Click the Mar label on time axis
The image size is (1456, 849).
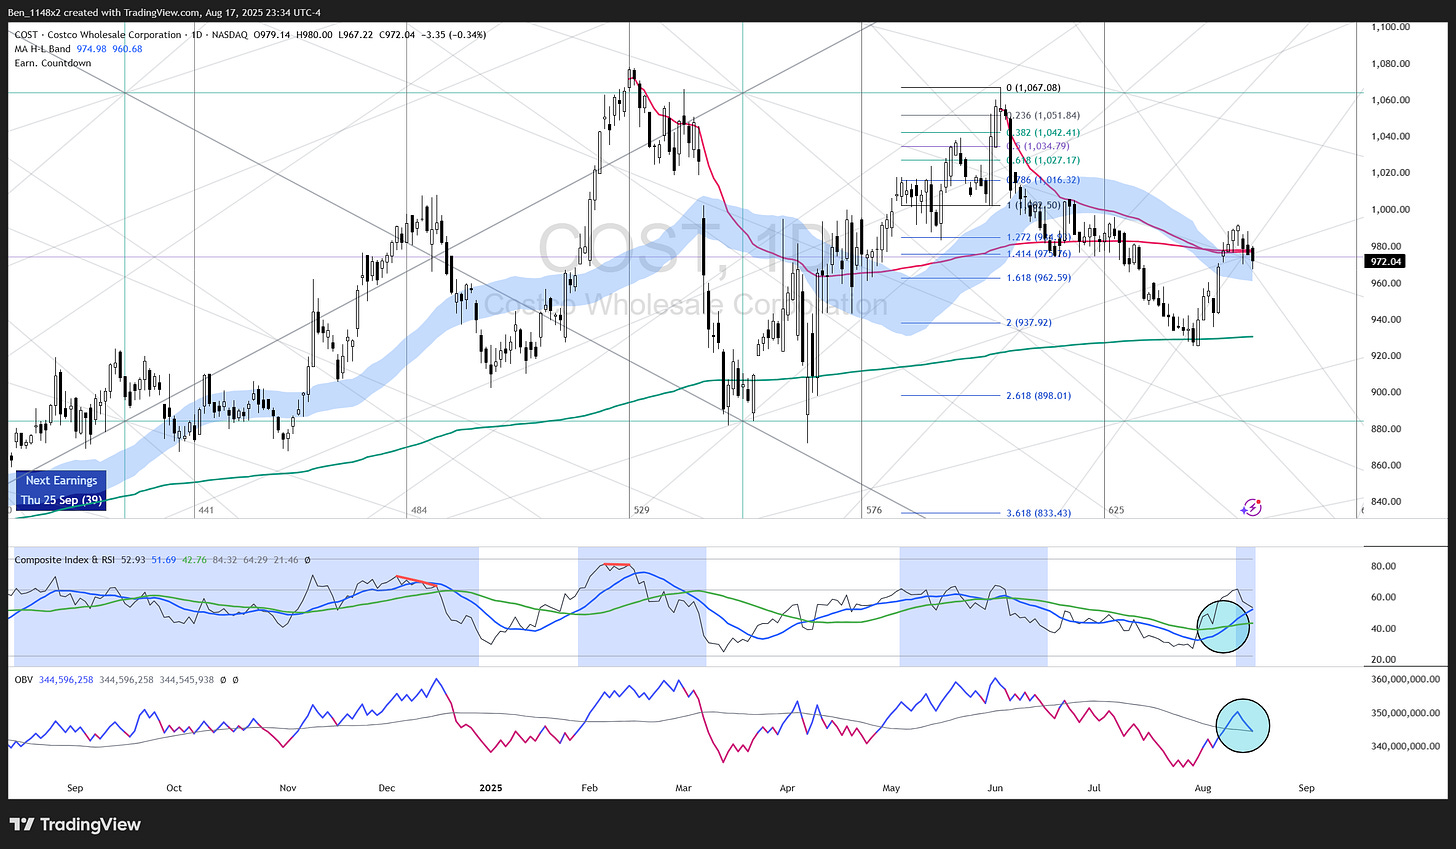(683, 788)
